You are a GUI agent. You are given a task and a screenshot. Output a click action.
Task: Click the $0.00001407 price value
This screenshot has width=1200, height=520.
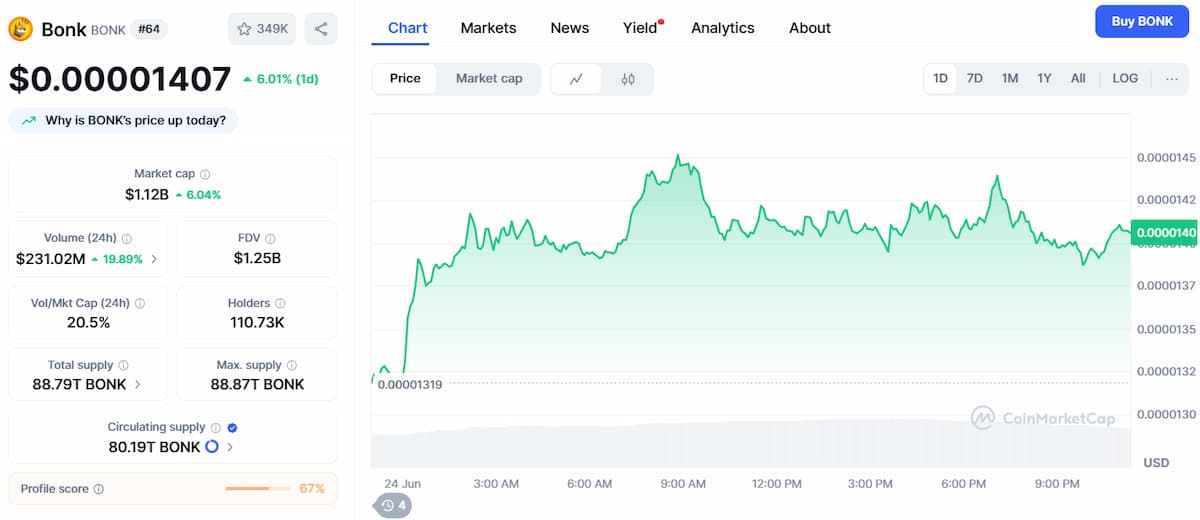click(x=120, y=79)
